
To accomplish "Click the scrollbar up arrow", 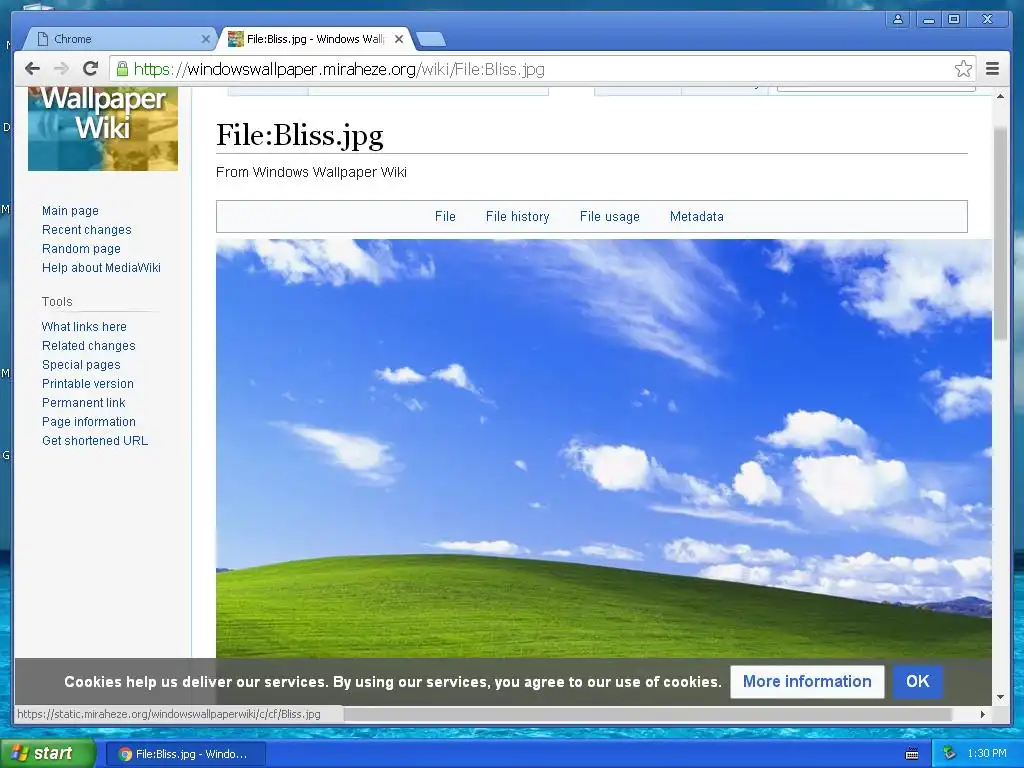I will (1000, 97).
